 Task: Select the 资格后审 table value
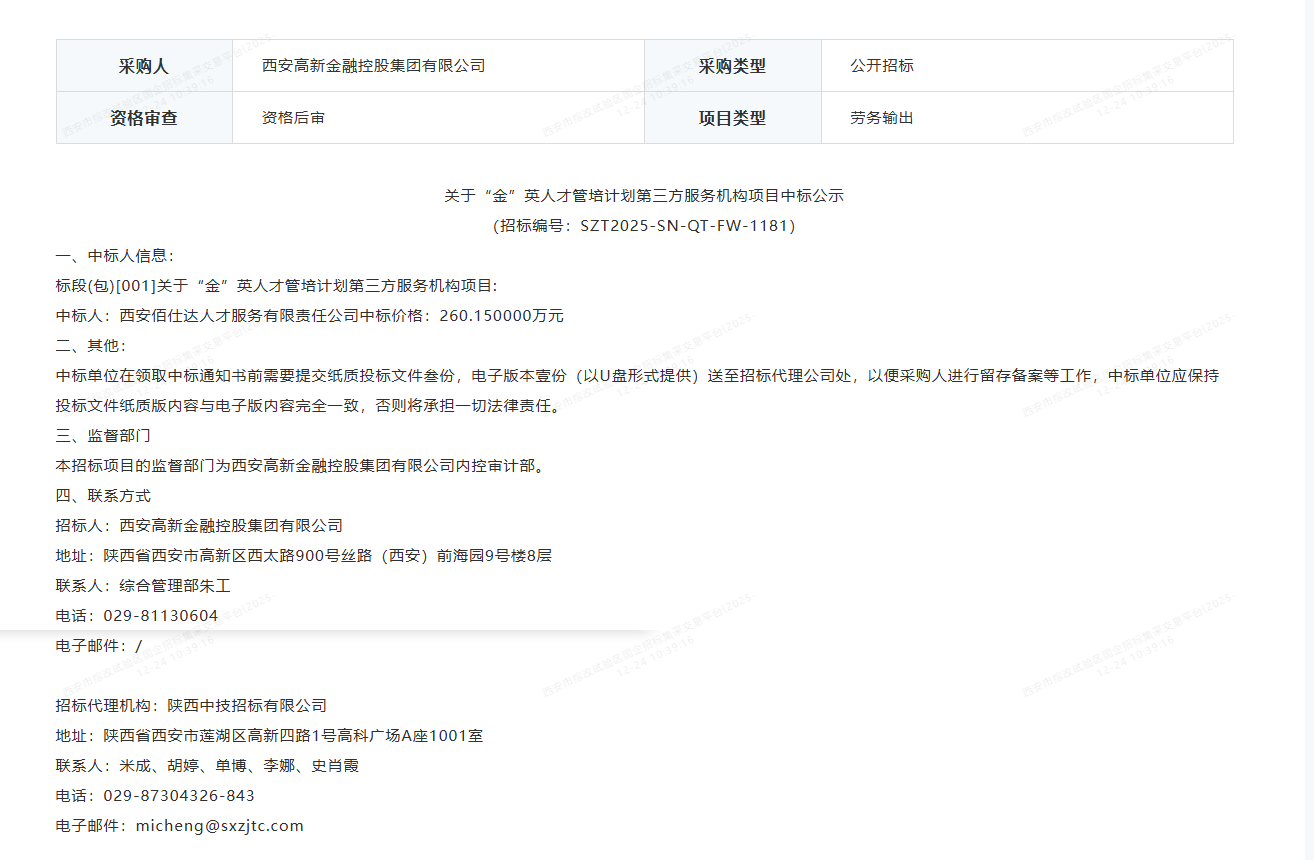[293, 118]
